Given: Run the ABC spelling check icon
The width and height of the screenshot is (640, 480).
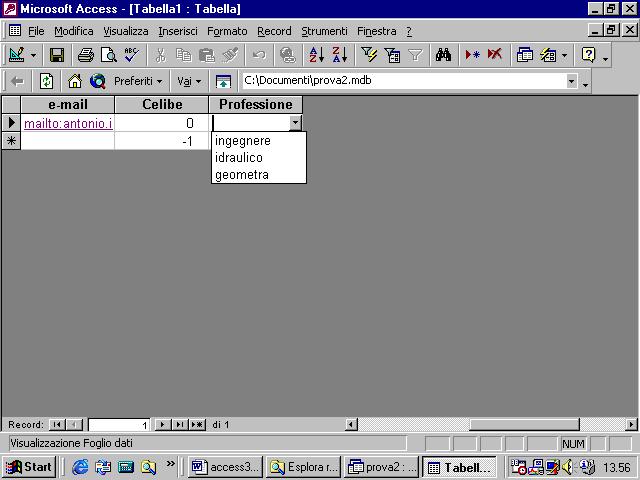Looking at the screenshot, I should pos(131,55).
